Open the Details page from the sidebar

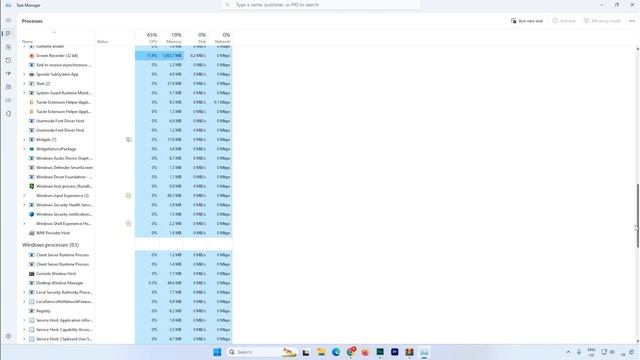[8, 100]
